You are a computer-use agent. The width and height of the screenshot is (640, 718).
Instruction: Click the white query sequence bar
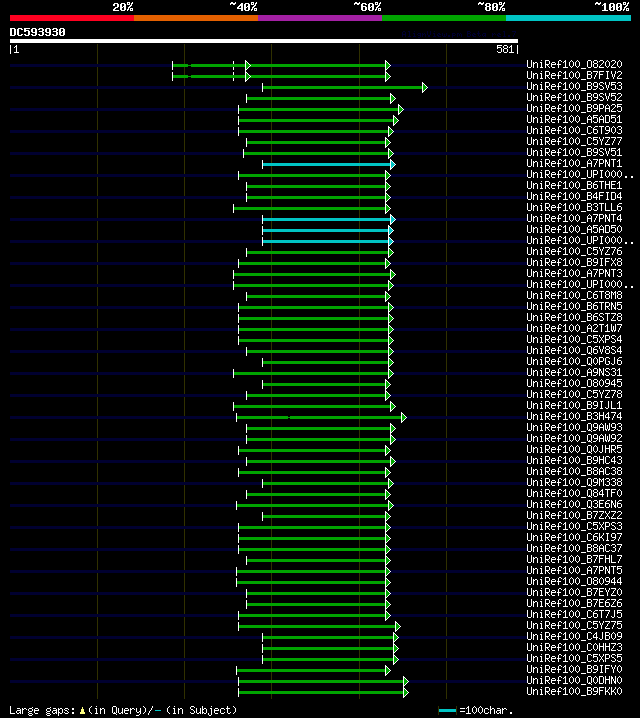coord(264,41)
